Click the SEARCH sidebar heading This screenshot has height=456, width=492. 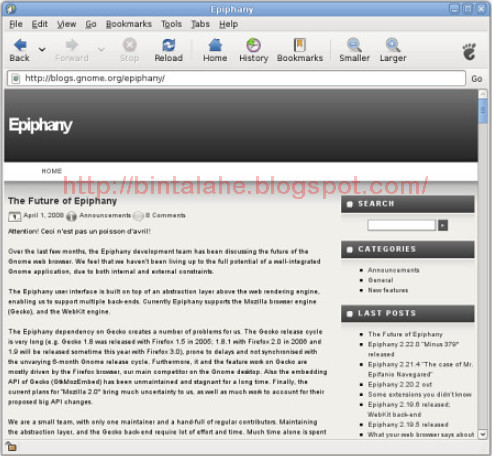click(x=408, y=204)
